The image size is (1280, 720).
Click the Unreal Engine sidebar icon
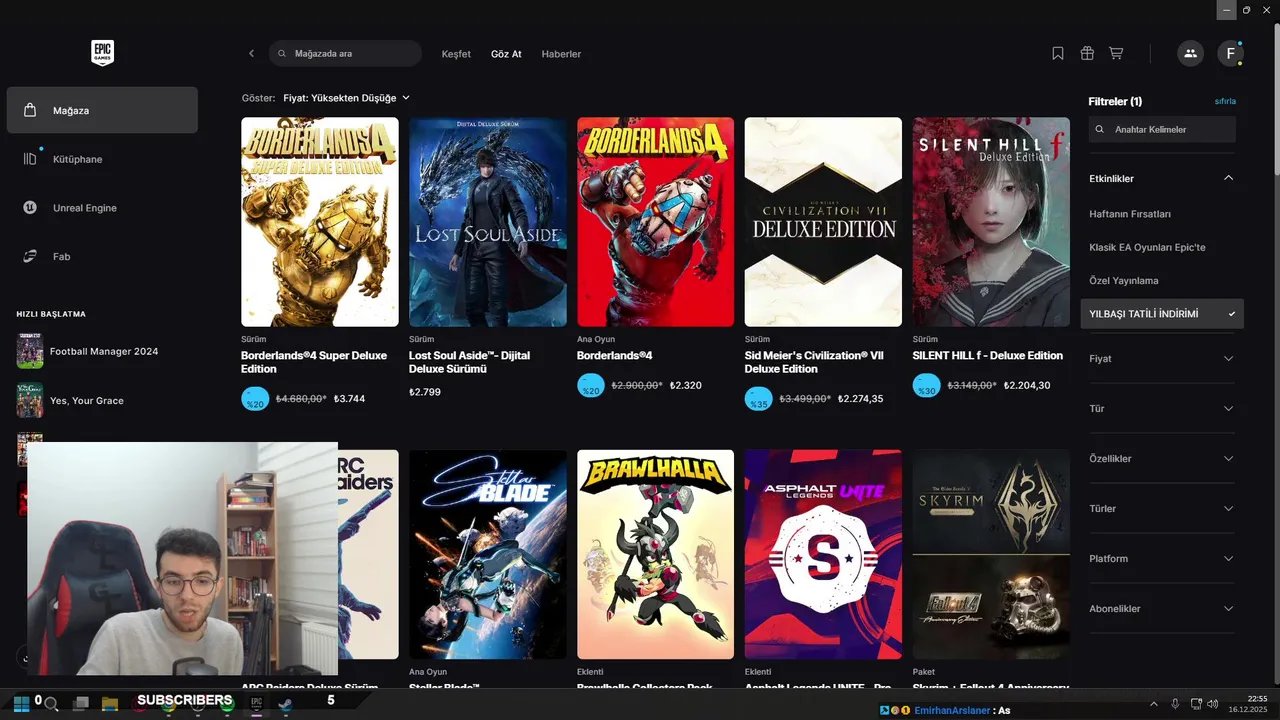click(30, 208)
